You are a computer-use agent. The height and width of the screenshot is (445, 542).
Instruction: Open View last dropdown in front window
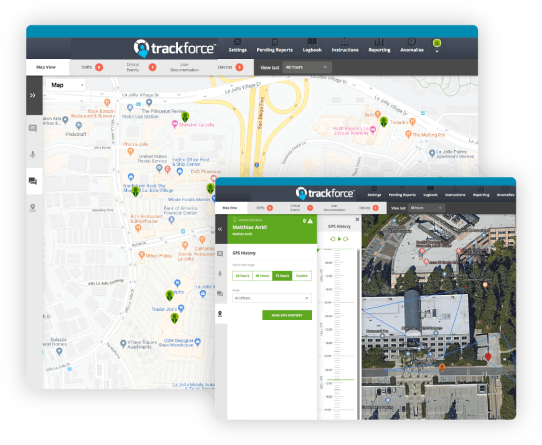pyautogui.click(x=427, y=208)
